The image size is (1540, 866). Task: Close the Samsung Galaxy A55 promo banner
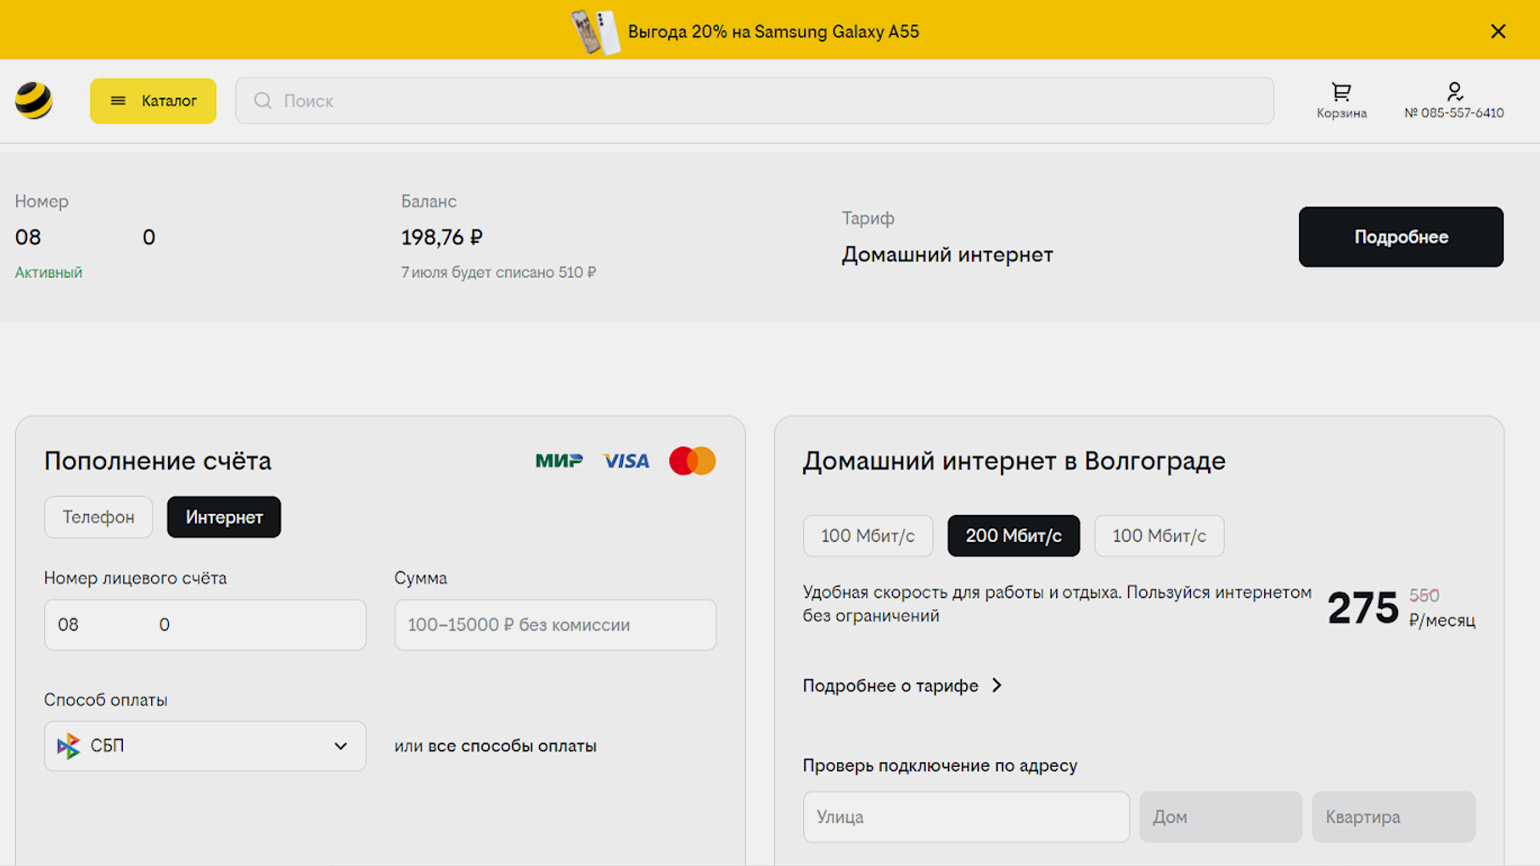(x=1497, y=31)
